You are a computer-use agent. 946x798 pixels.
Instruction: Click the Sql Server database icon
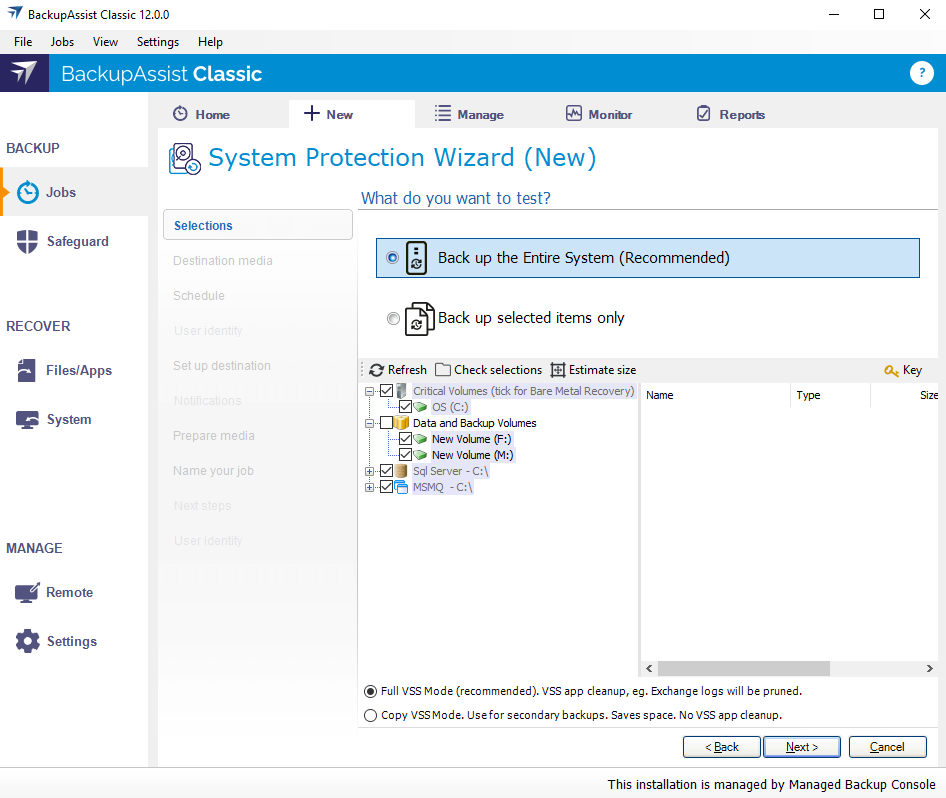(x=401, y=471)
